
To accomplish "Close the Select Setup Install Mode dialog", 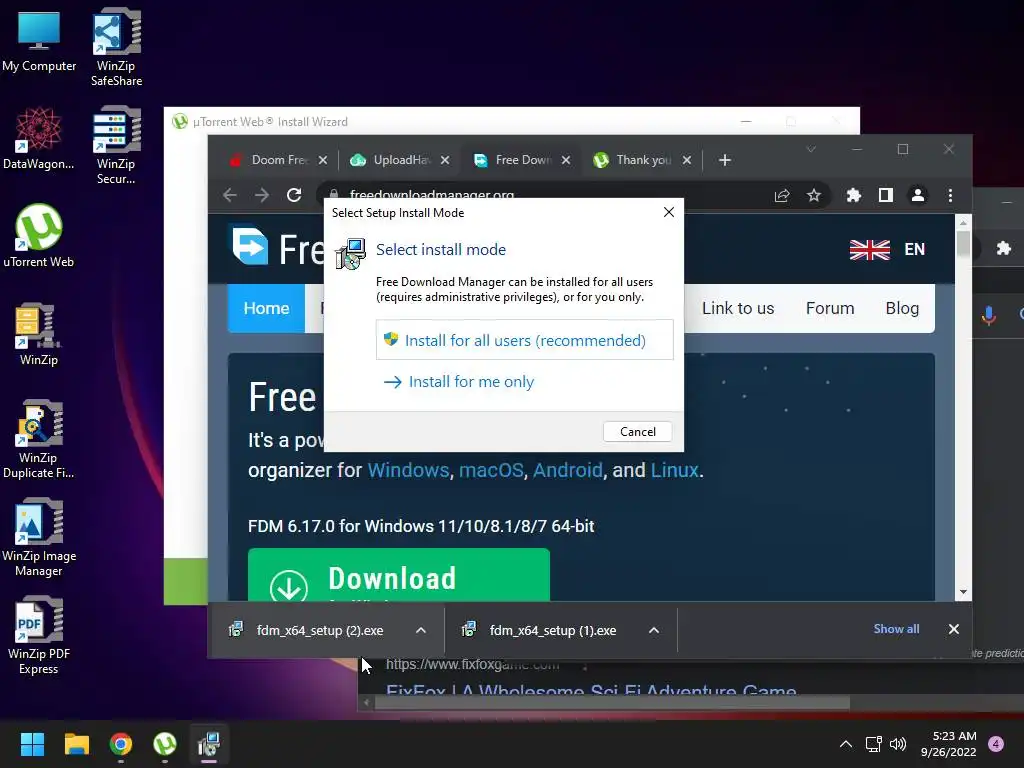I will pos(669,212).
